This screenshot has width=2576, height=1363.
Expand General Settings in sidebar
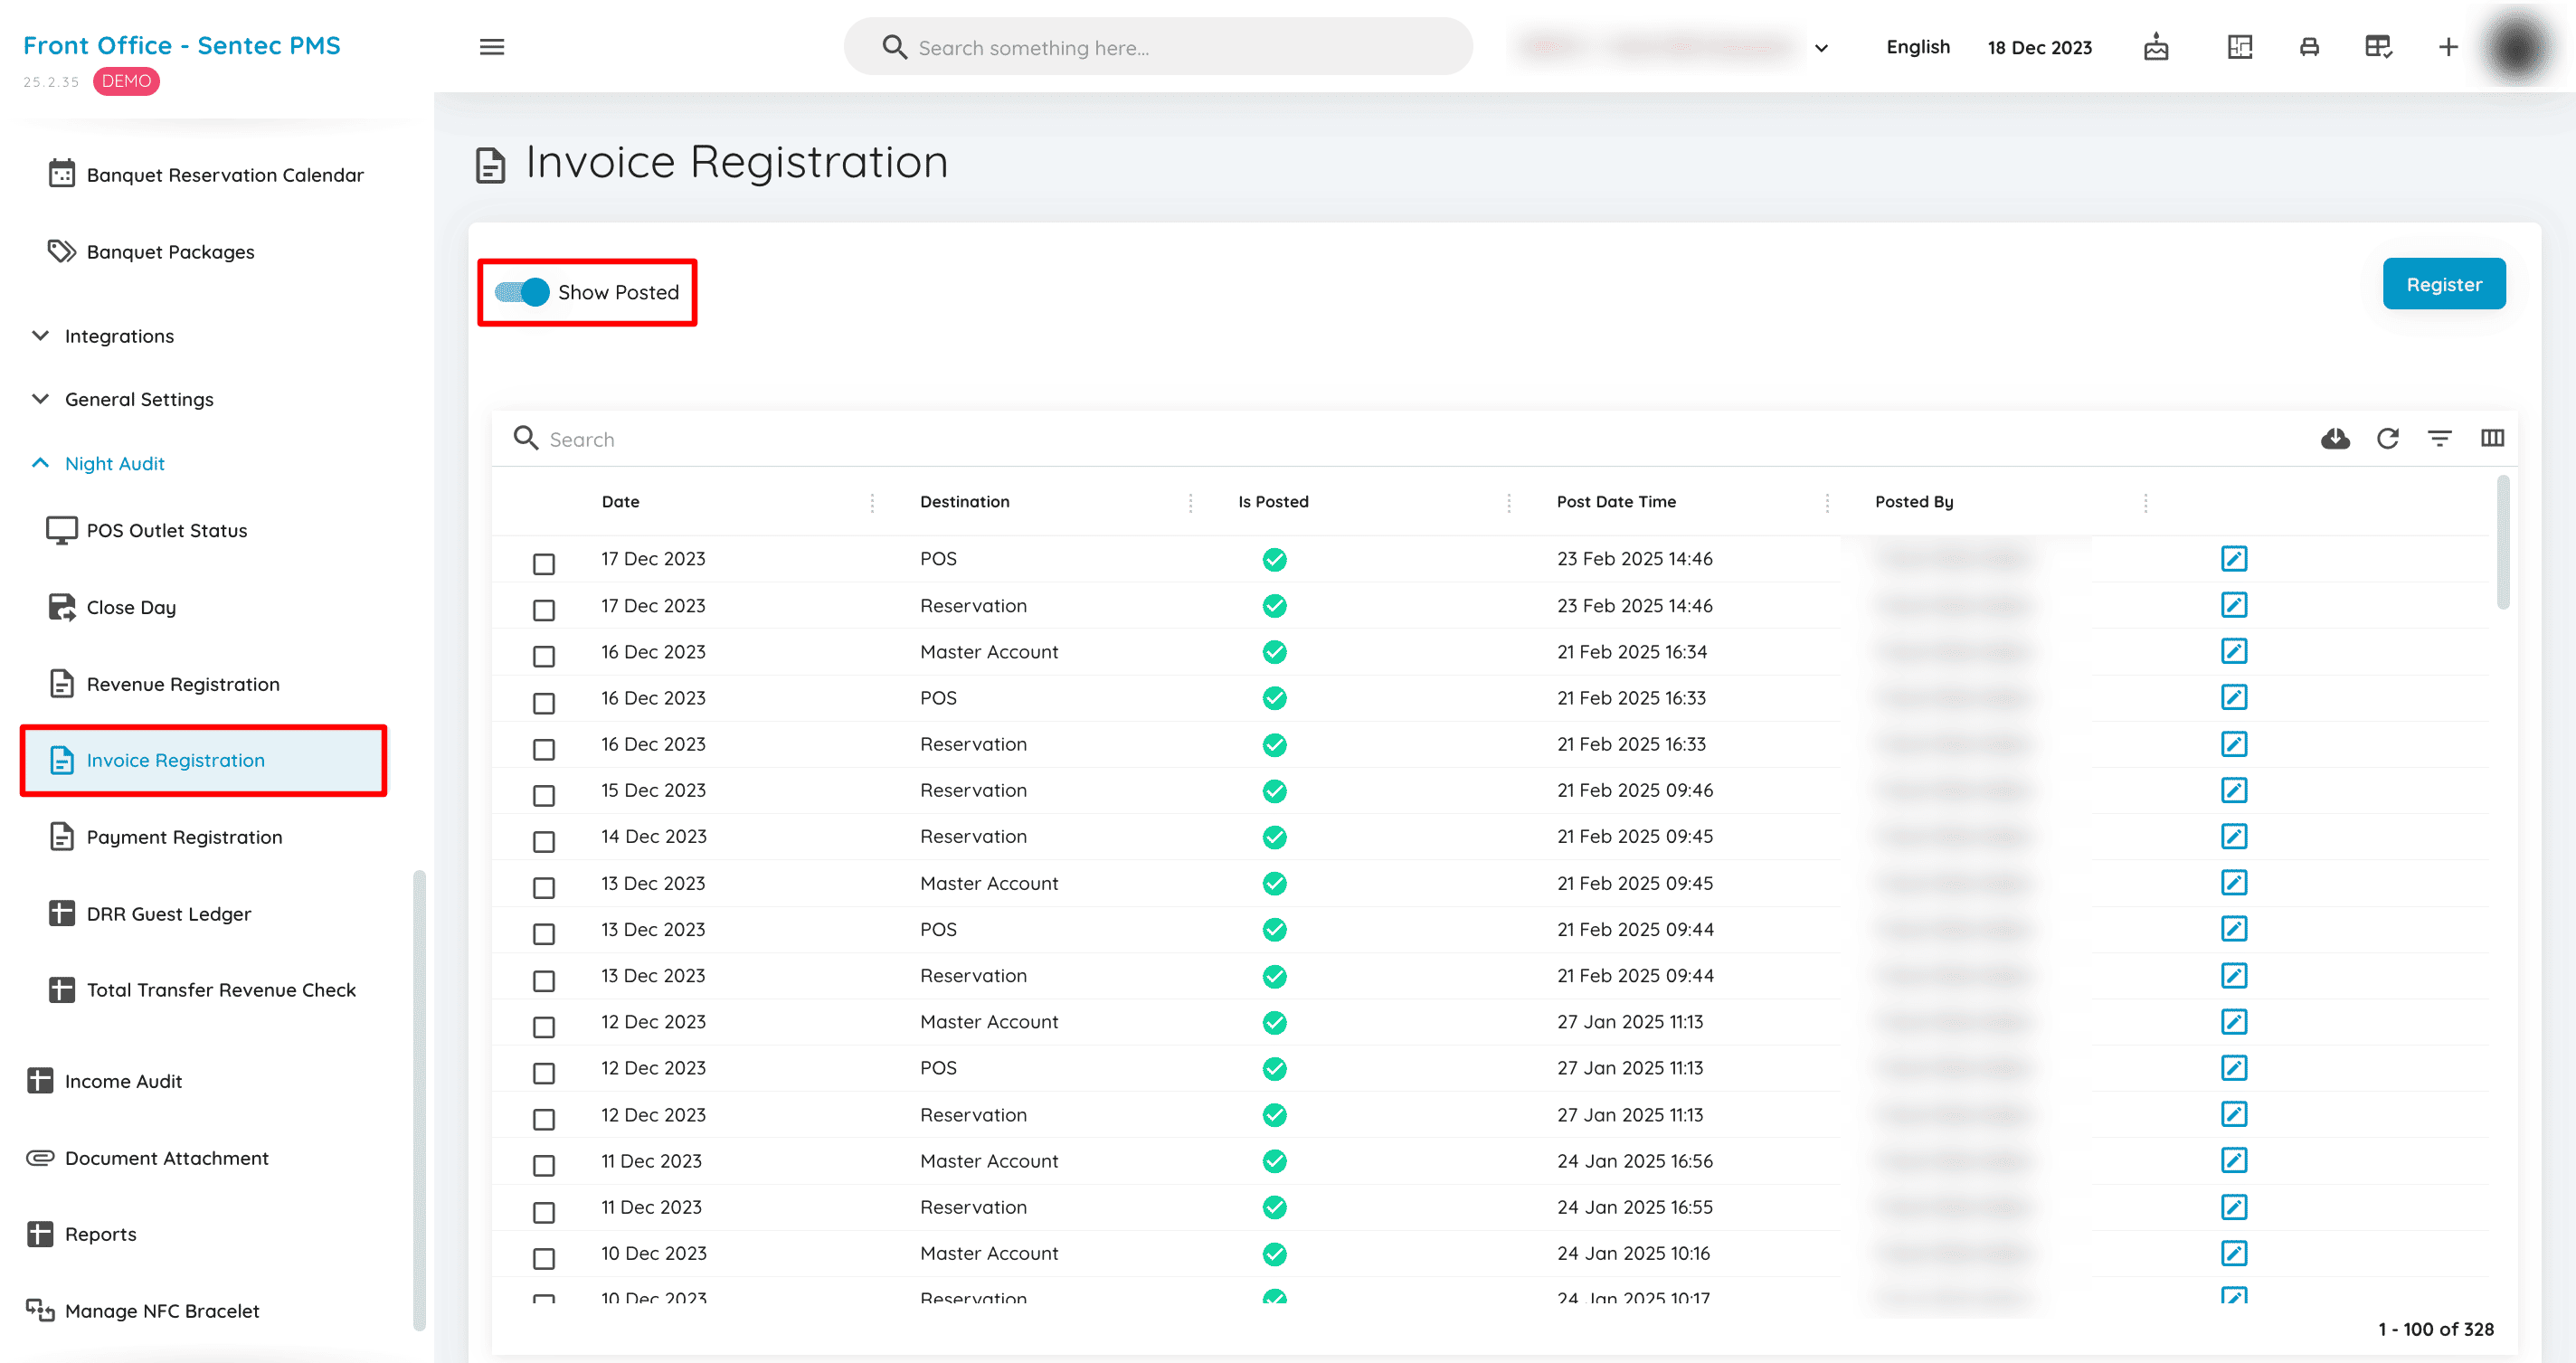coord(123,399)
